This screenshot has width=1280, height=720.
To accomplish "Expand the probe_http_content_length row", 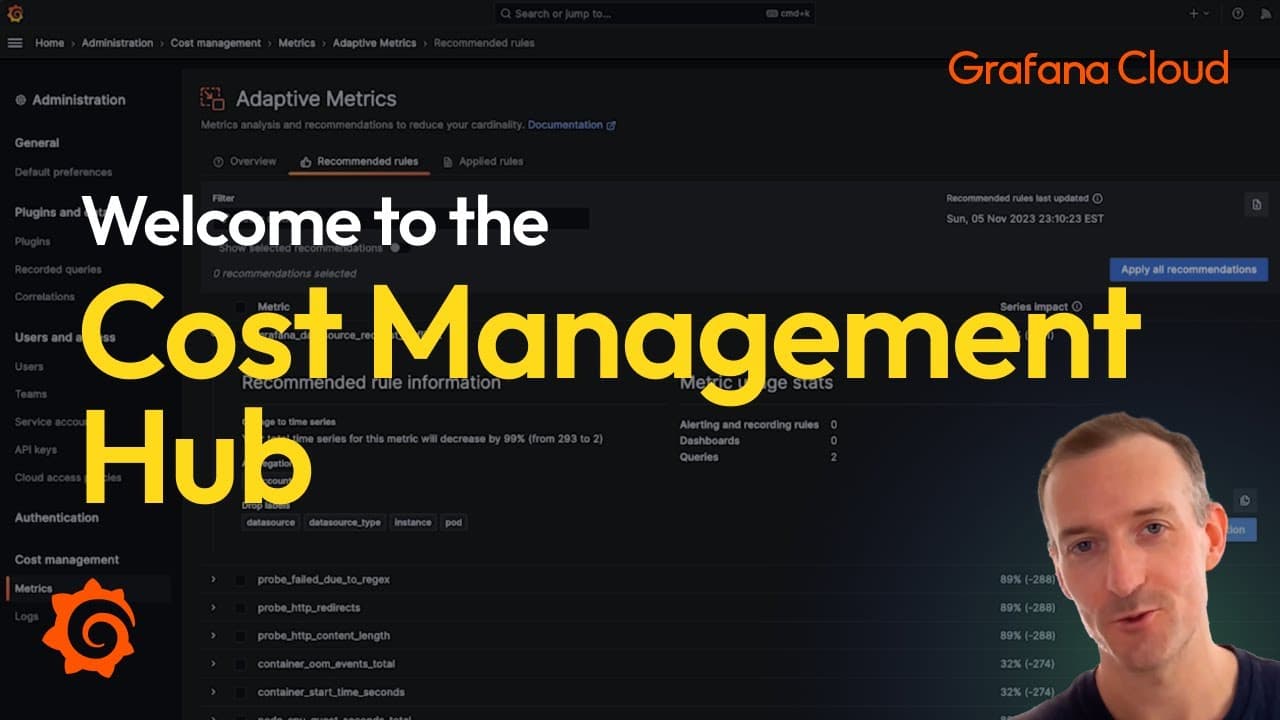I will click(x=213, y=635).
